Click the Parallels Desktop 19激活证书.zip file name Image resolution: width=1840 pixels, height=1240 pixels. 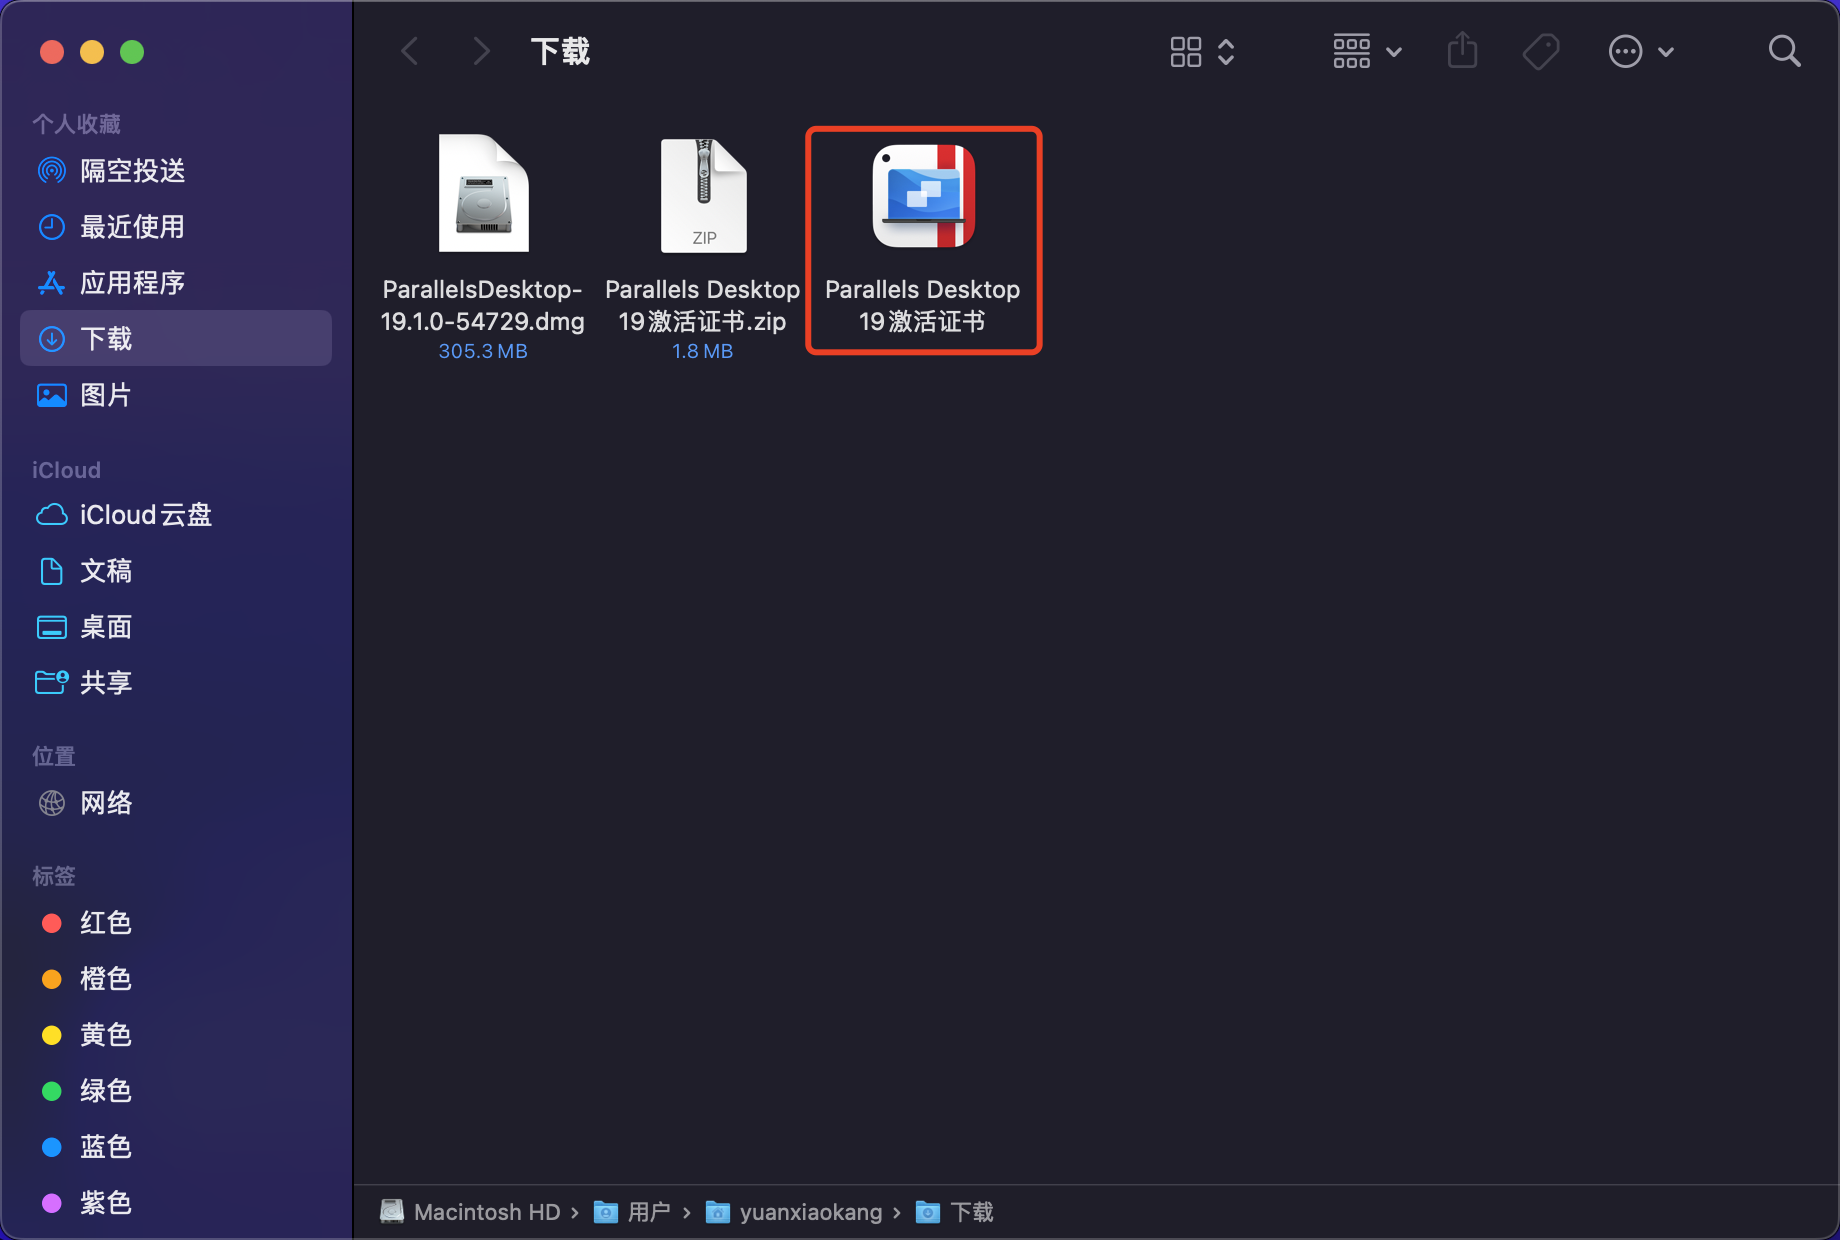tap(703, 305)
